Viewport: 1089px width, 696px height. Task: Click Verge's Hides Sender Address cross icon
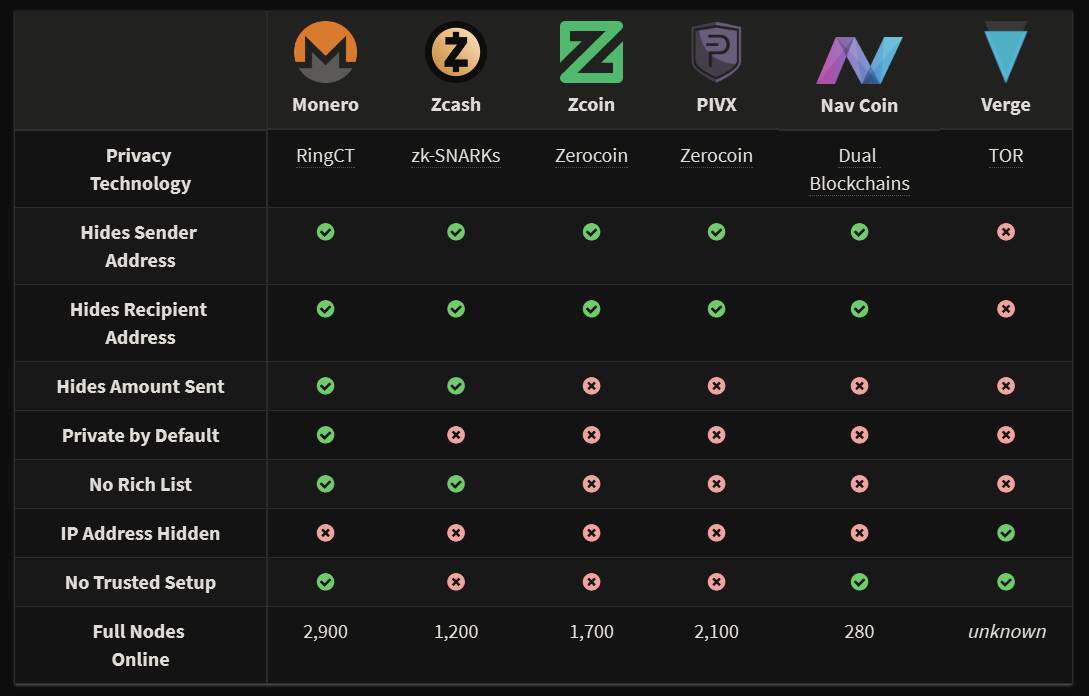pyautogui.click(x=1006, y=232)
